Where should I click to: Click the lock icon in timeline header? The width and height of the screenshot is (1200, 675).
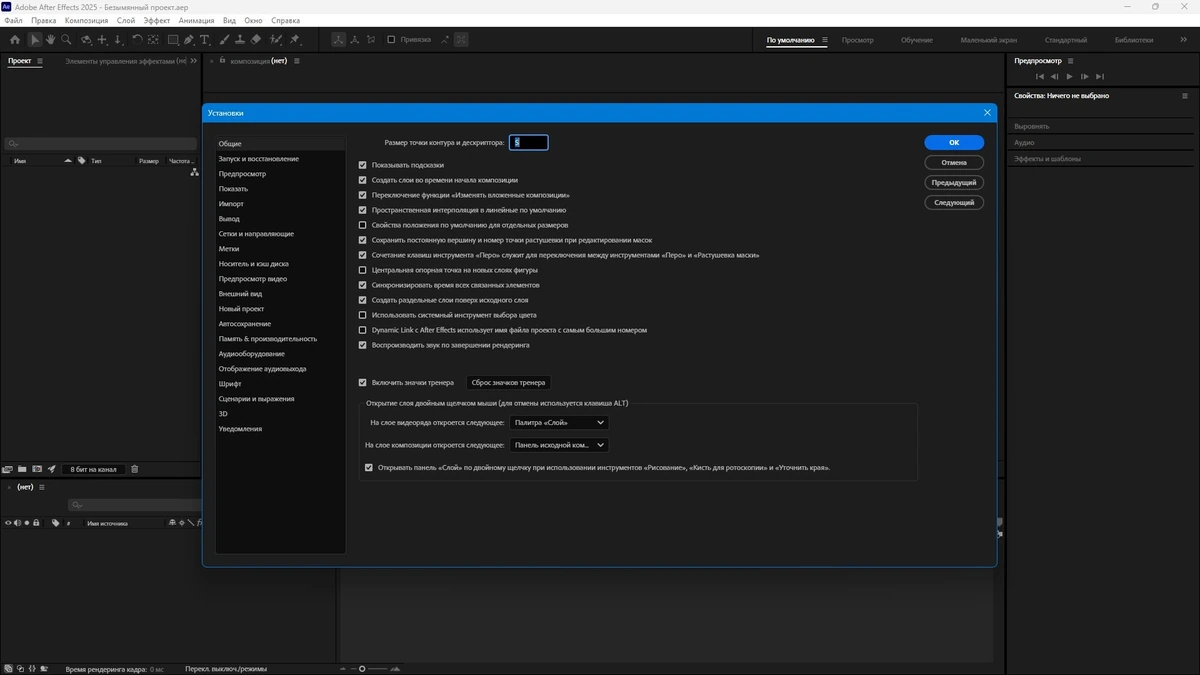pos(36,523)
